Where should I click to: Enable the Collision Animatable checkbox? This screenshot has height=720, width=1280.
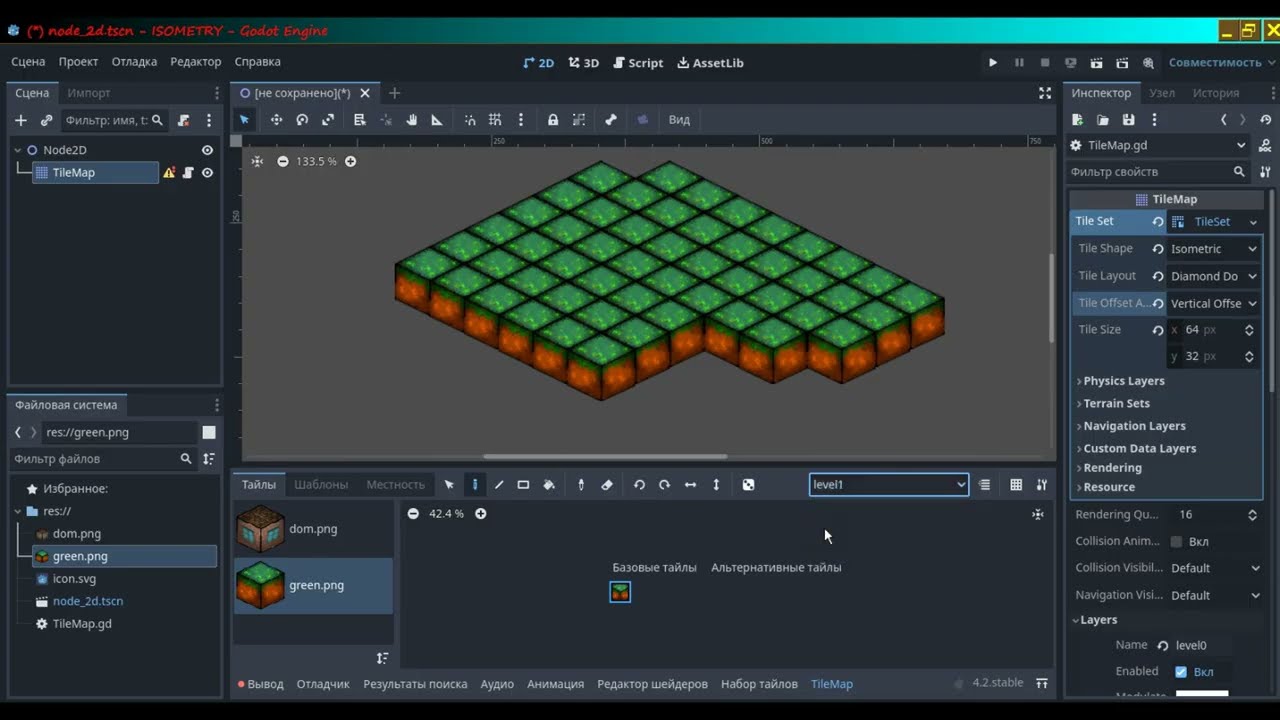(1176, 542)
